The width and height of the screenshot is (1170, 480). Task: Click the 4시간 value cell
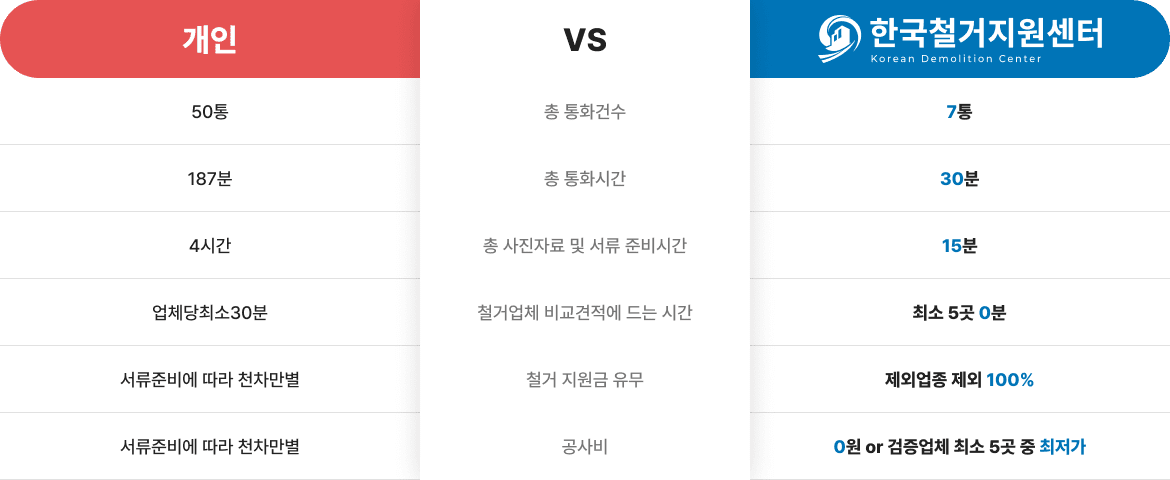point(210,246)
